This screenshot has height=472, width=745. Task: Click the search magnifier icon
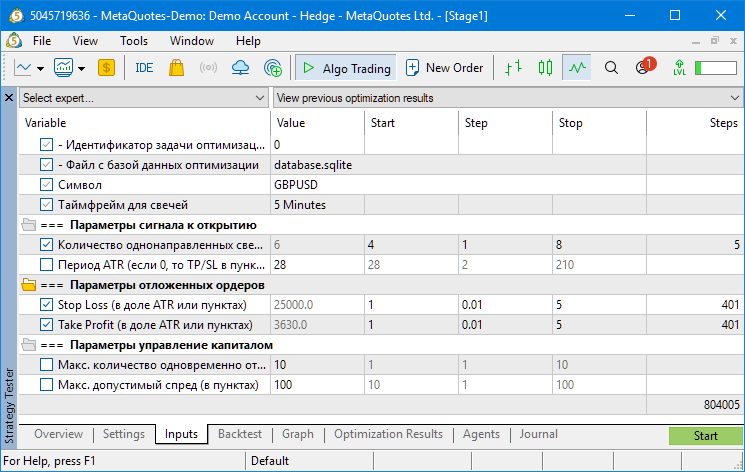(612, 68)
